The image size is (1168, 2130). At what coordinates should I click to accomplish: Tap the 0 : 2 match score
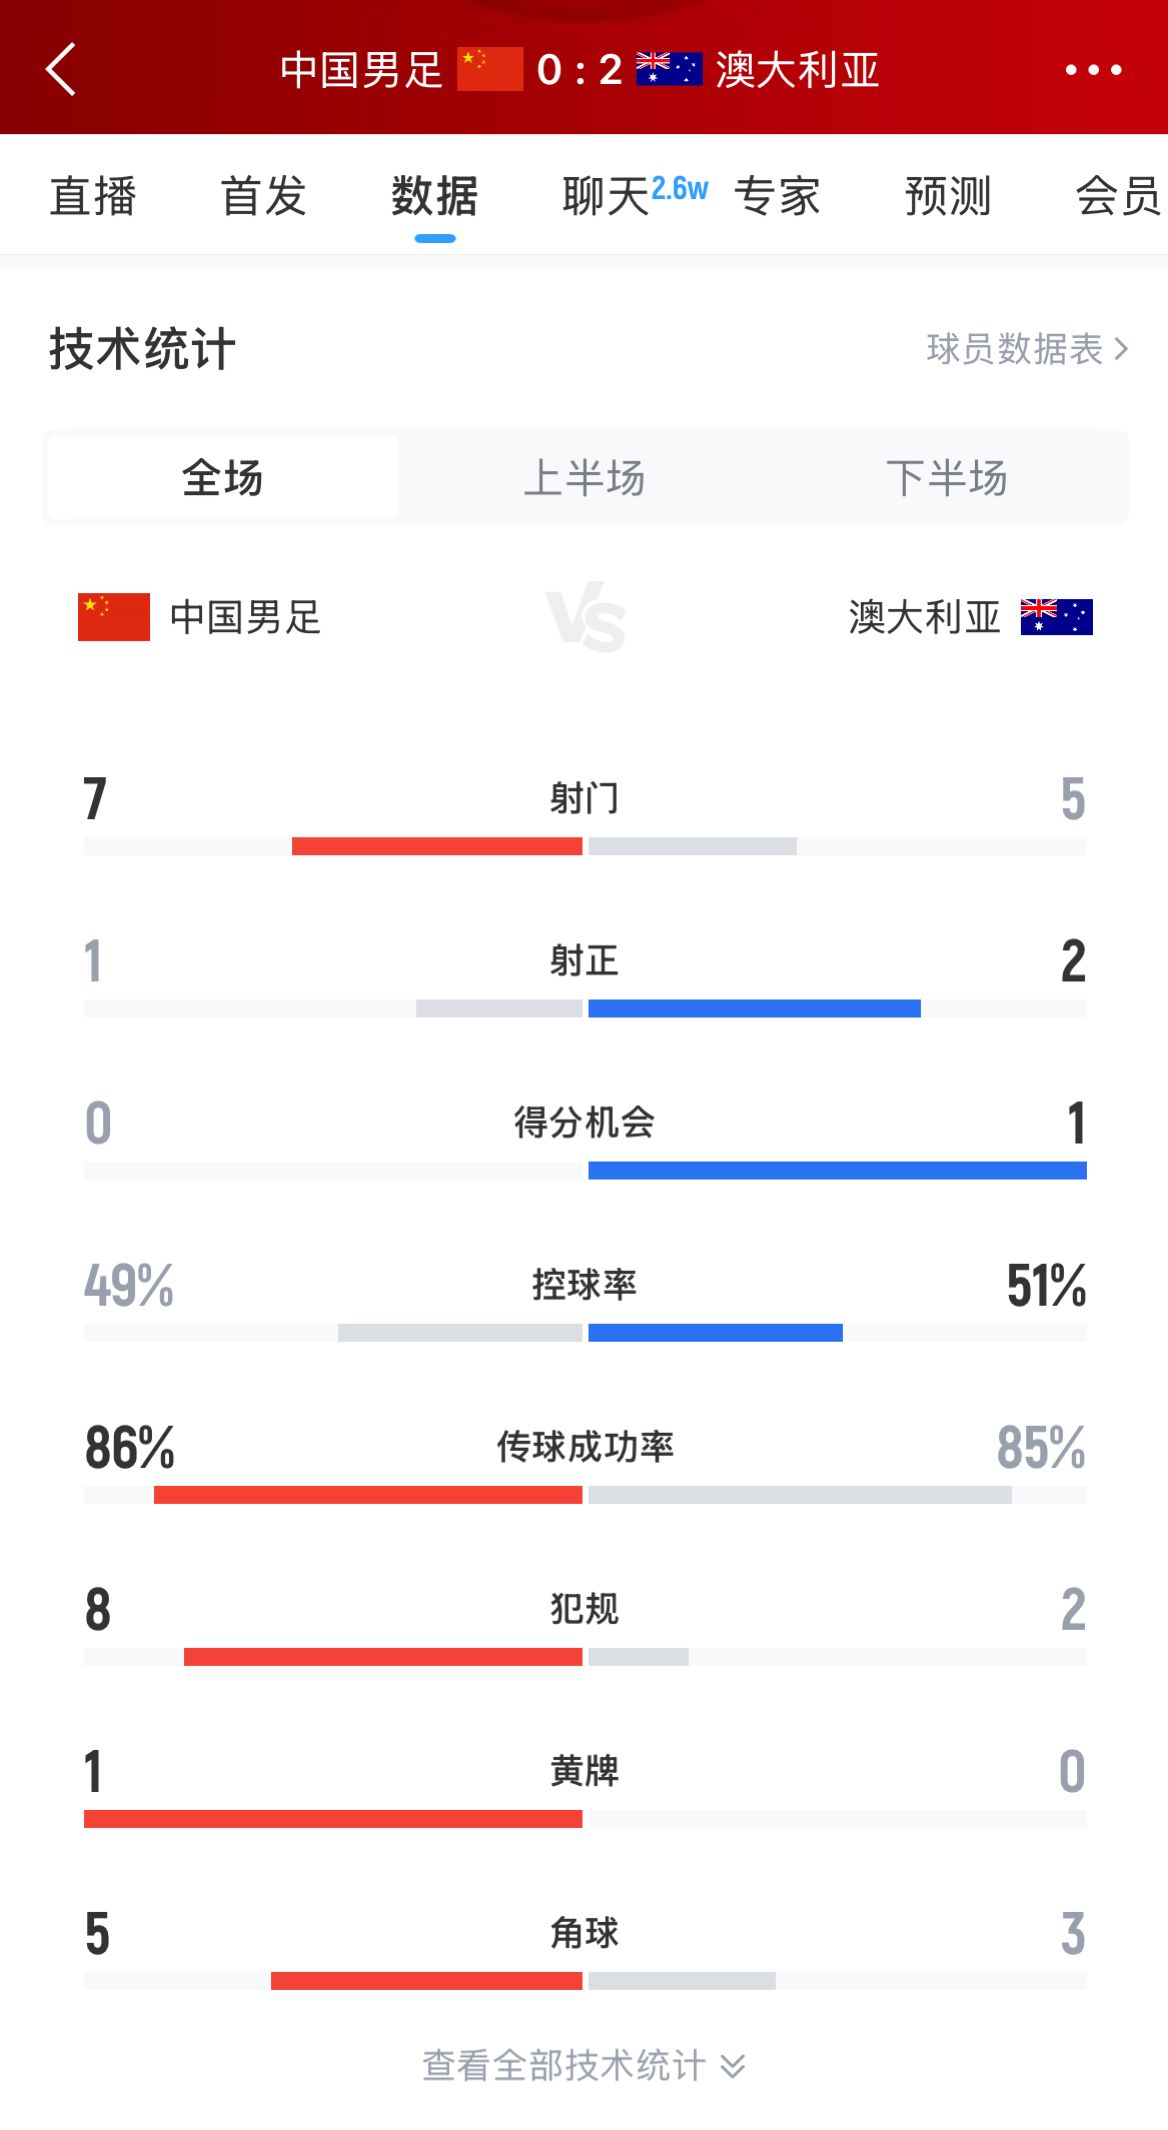point(580,70)
